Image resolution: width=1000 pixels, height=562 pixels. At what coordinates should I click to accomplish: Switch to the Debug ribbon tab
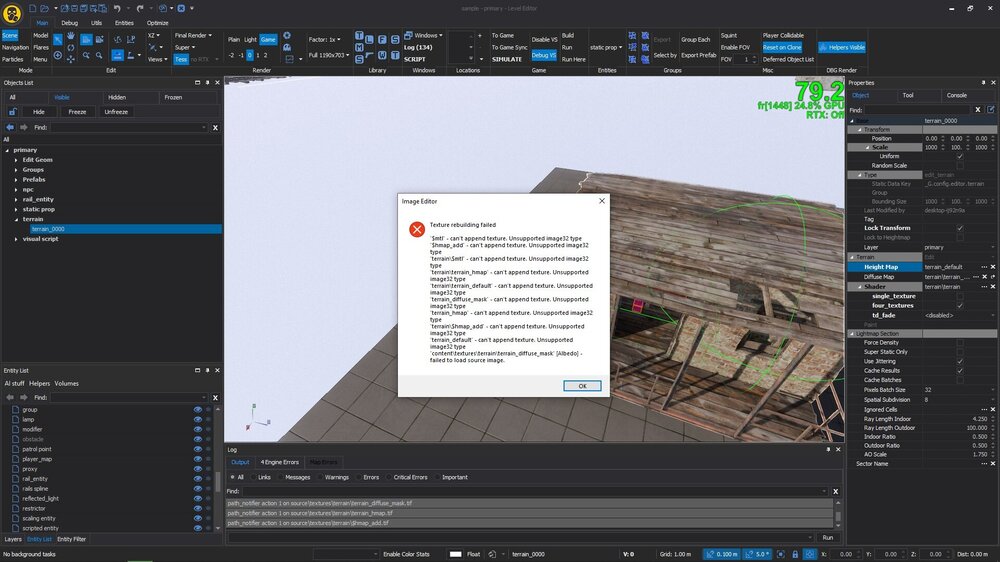[x=69, y=22]
